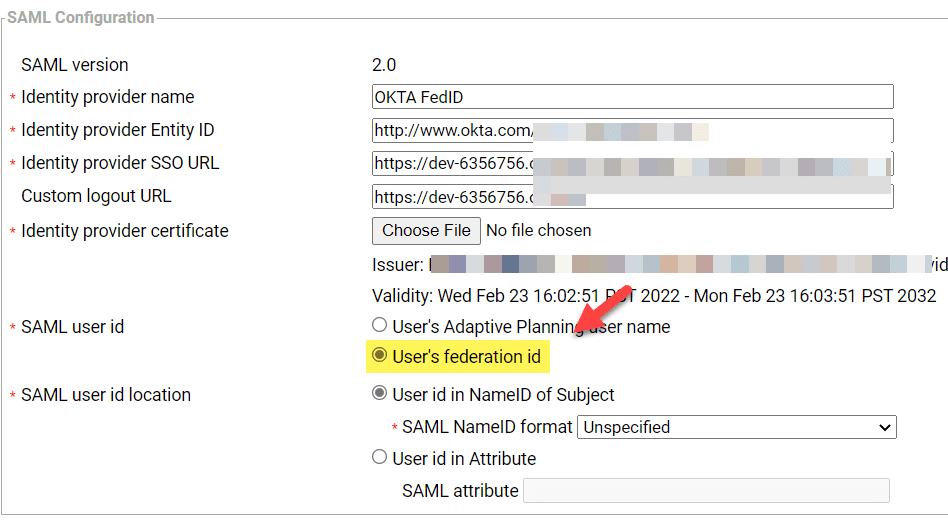Select "User's Adaptive Planning user name" radio
Image resolution: width=948 pixels, height=532 pixels.
(379, 325)
